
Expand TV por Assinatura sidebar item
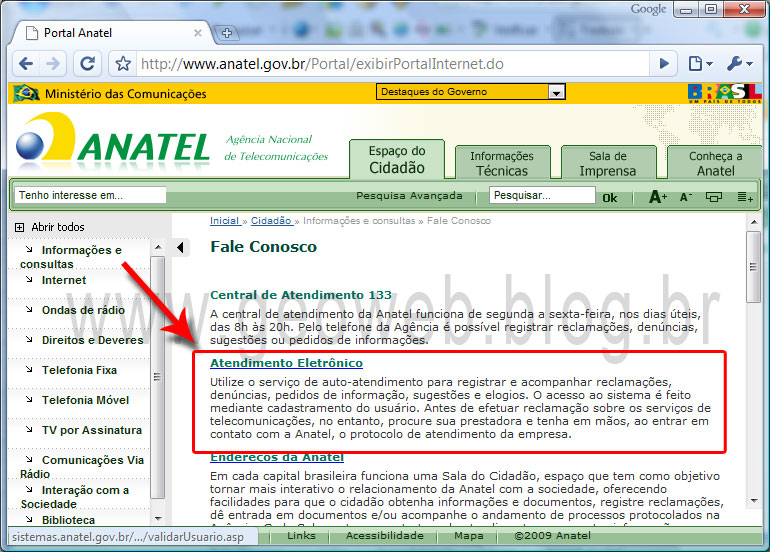[91, 430]
